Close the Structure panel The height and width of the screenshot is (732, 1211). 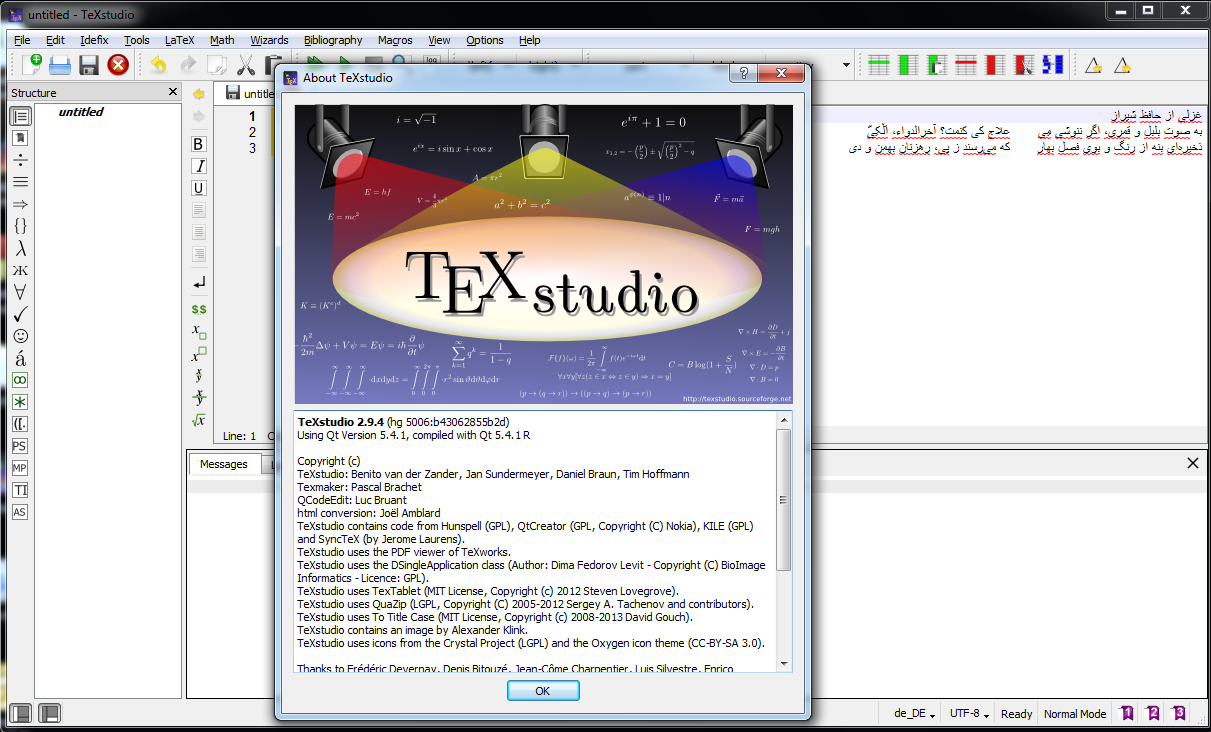[x=172, y=92]
